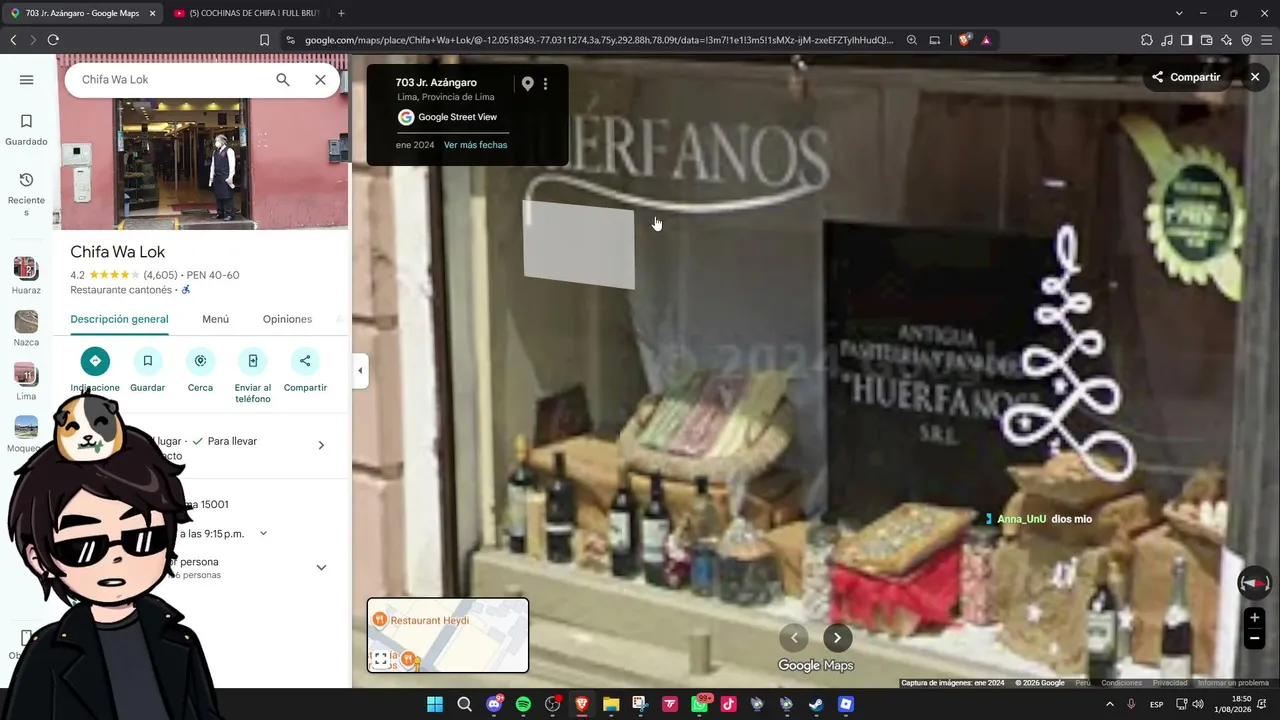Expand opening hours dropdown next to 9:15 p.m.
Viewport: 1280px width, 720px height.
pos(263,534)
